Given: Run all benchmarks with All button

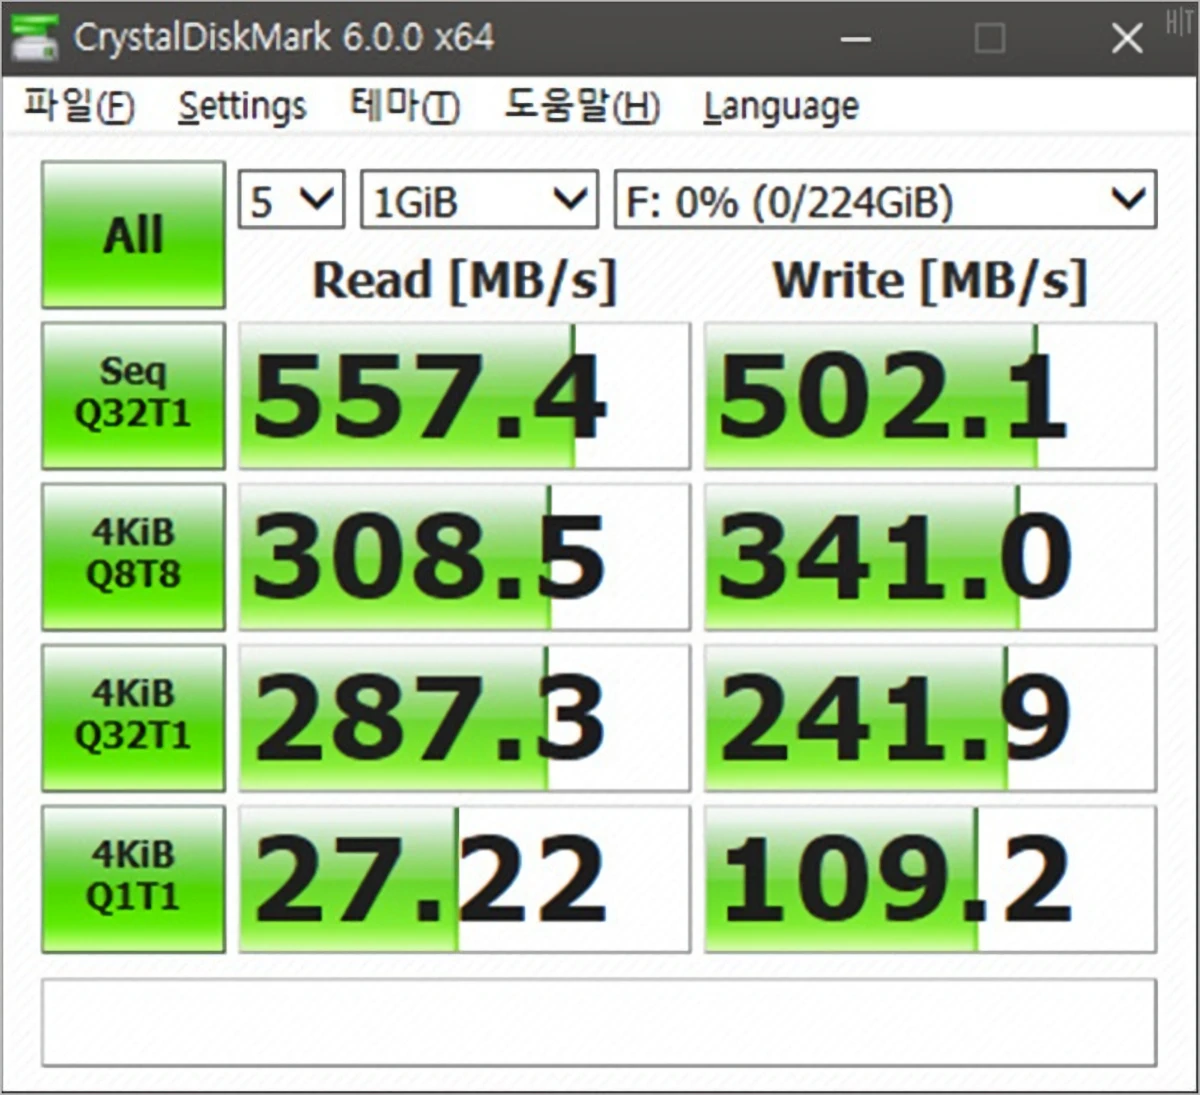Looking at the screenshot, I should tap(133, 235).
